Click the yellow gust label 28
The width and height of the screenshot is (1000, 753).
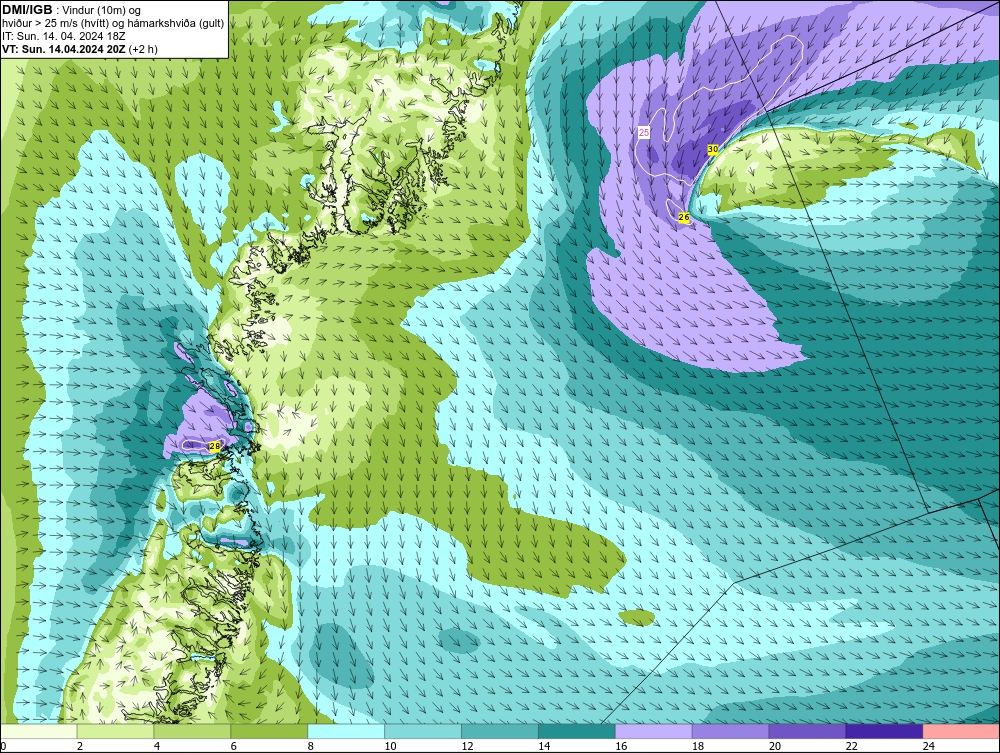tap(214, 446)
